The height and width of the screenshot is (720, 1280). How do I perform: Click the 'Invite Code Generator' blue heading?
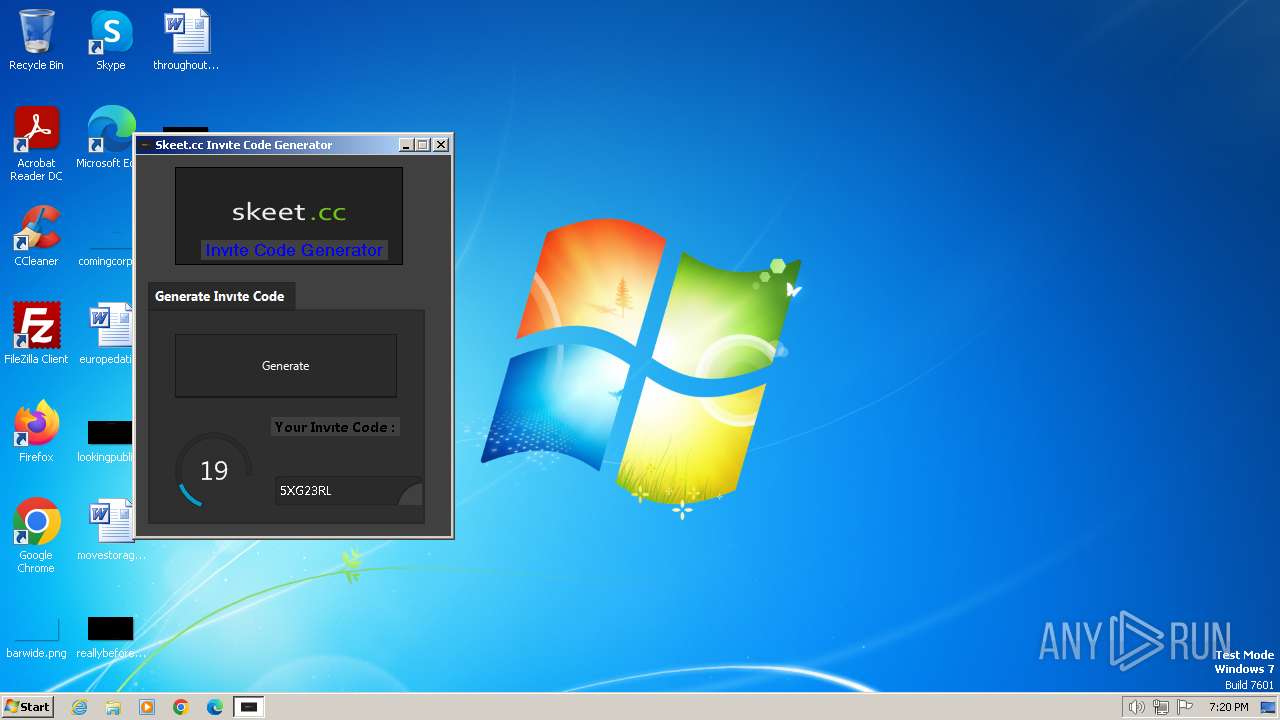(x=294, y=250)
